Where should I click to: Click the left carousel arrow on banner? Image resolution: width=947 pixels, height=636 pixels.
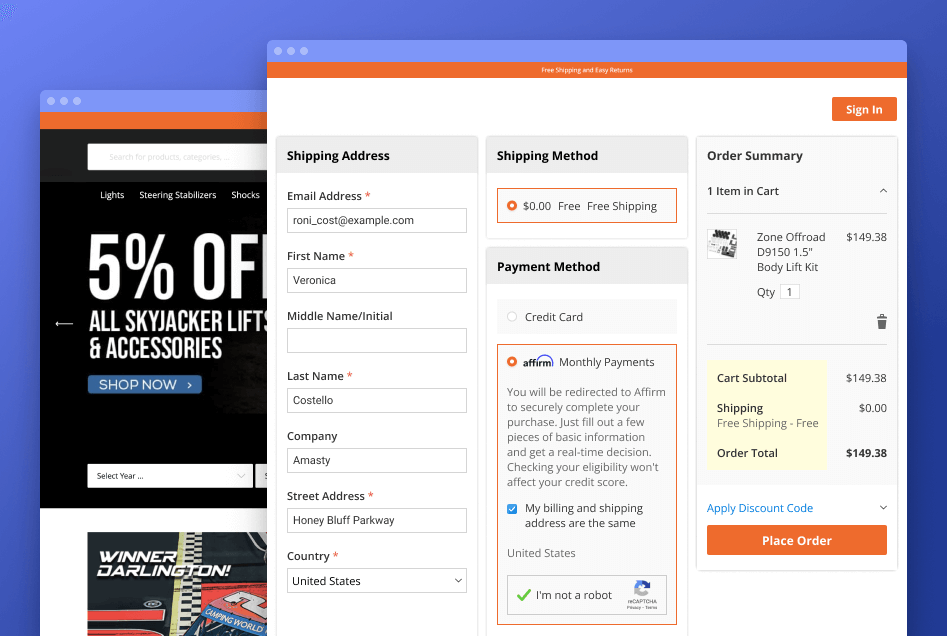click(x=64, y=324)
